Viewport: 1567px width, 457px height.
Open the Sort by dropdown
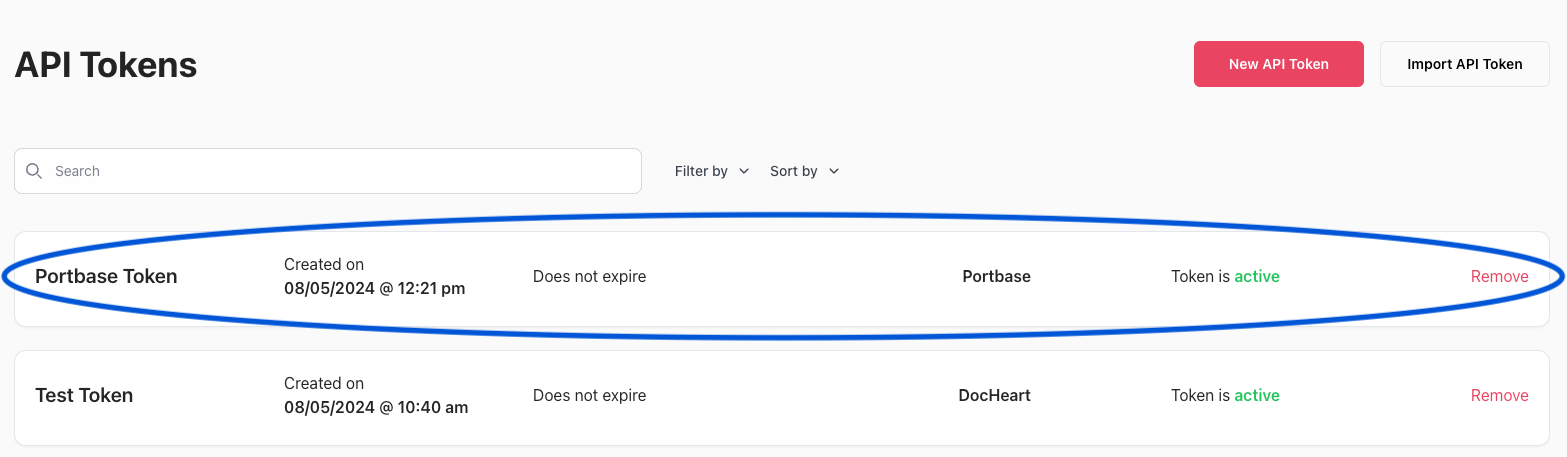tap(805, 171)
